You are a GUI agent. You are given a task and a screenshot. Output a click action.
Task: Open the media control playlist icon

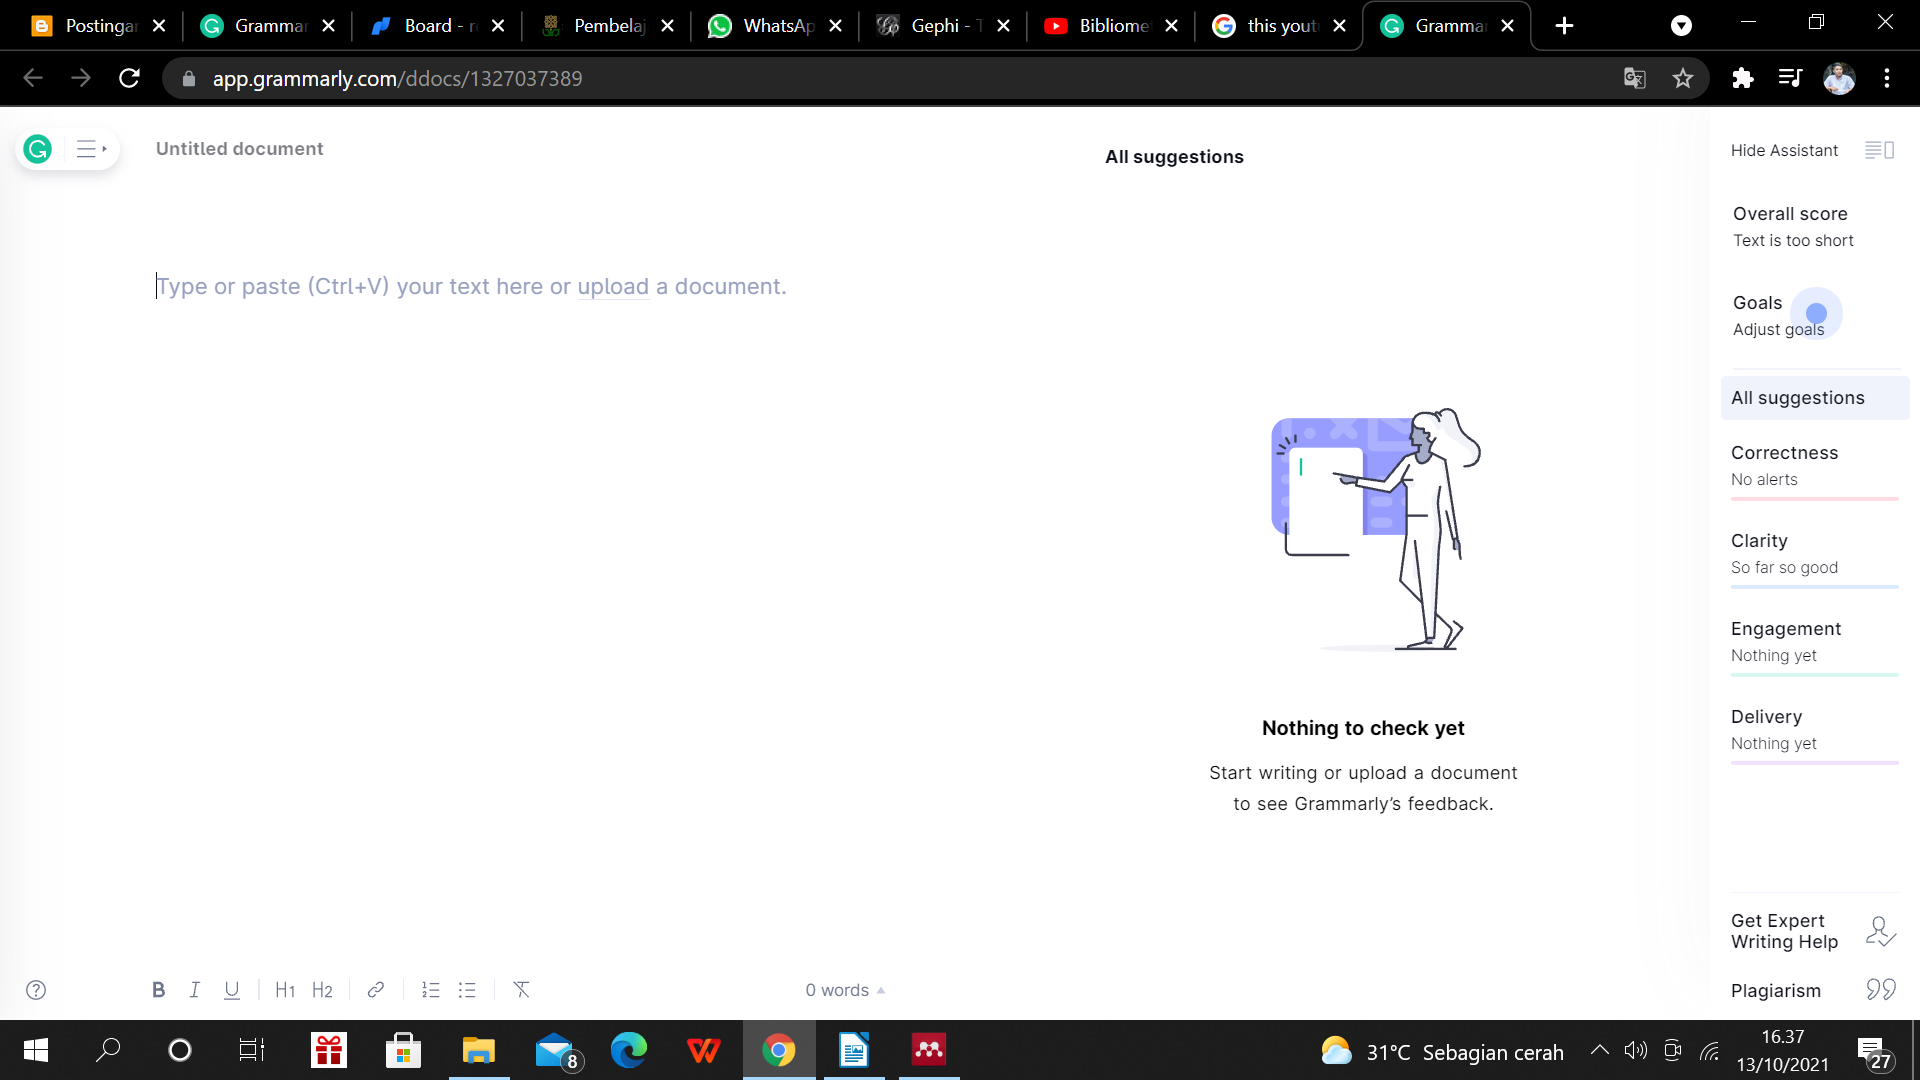point(1791,78)
